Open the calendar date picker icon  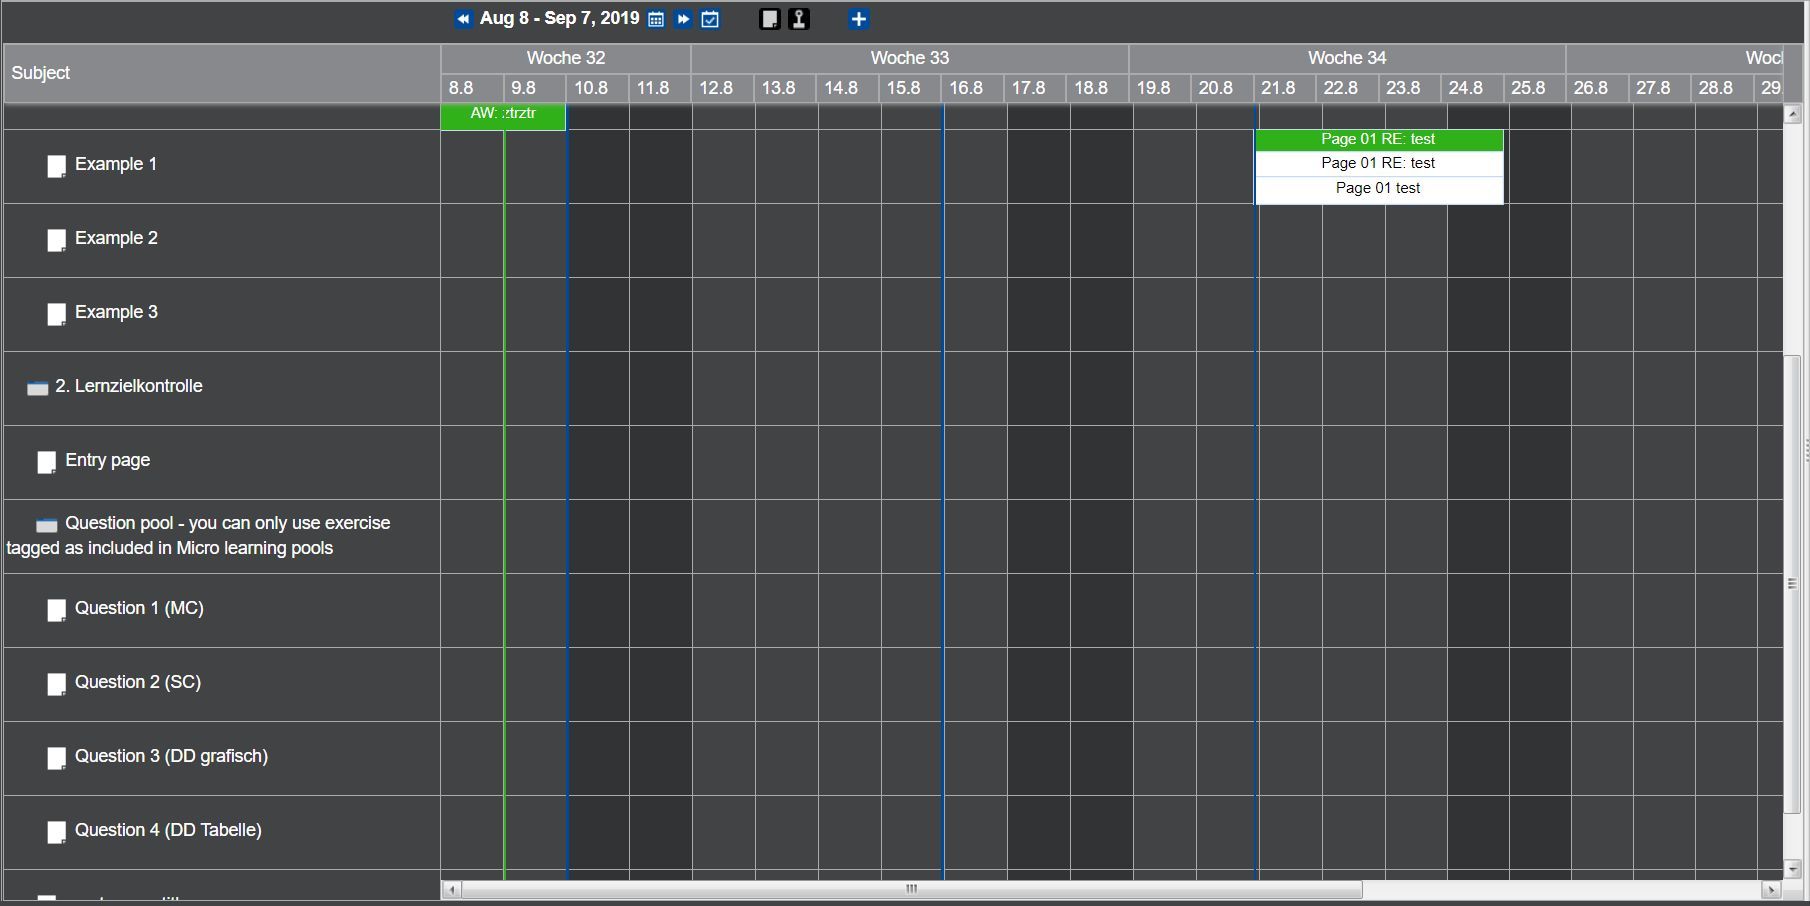[656, 19]
